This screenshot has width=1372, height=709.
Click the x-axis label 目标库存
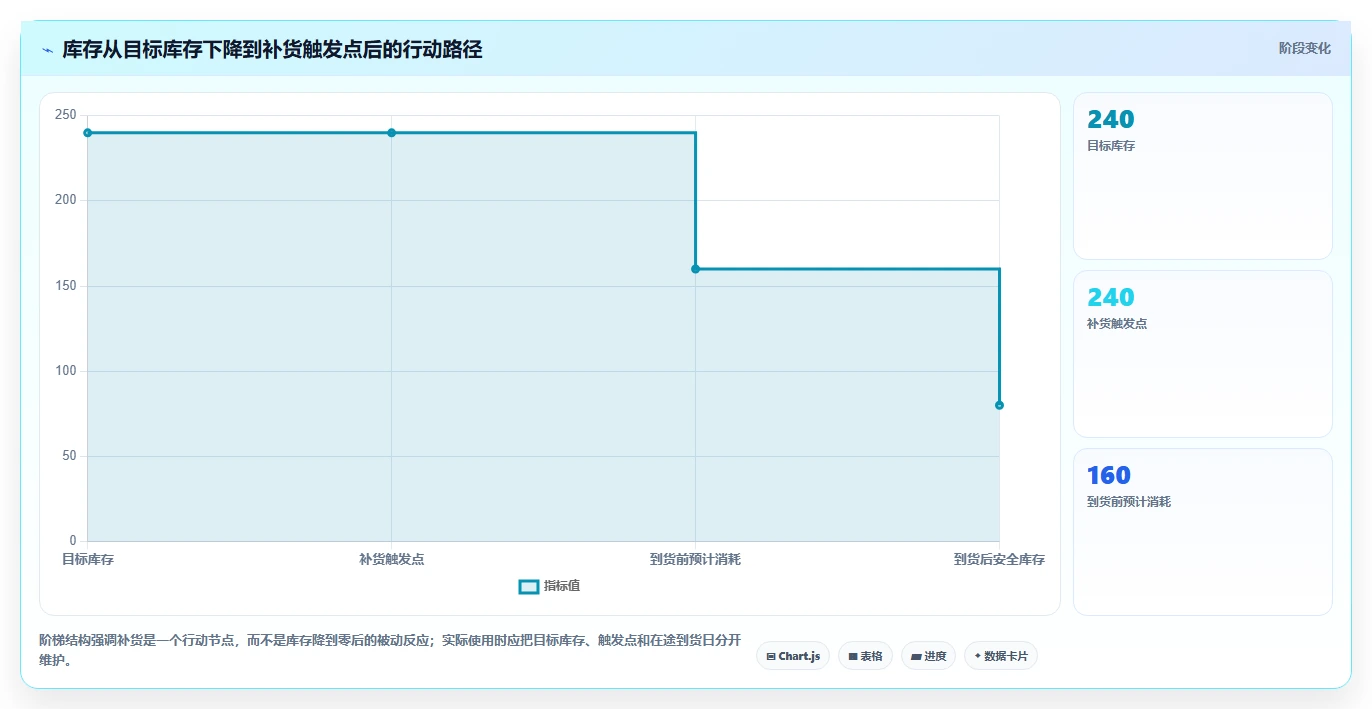pos(88,560)
